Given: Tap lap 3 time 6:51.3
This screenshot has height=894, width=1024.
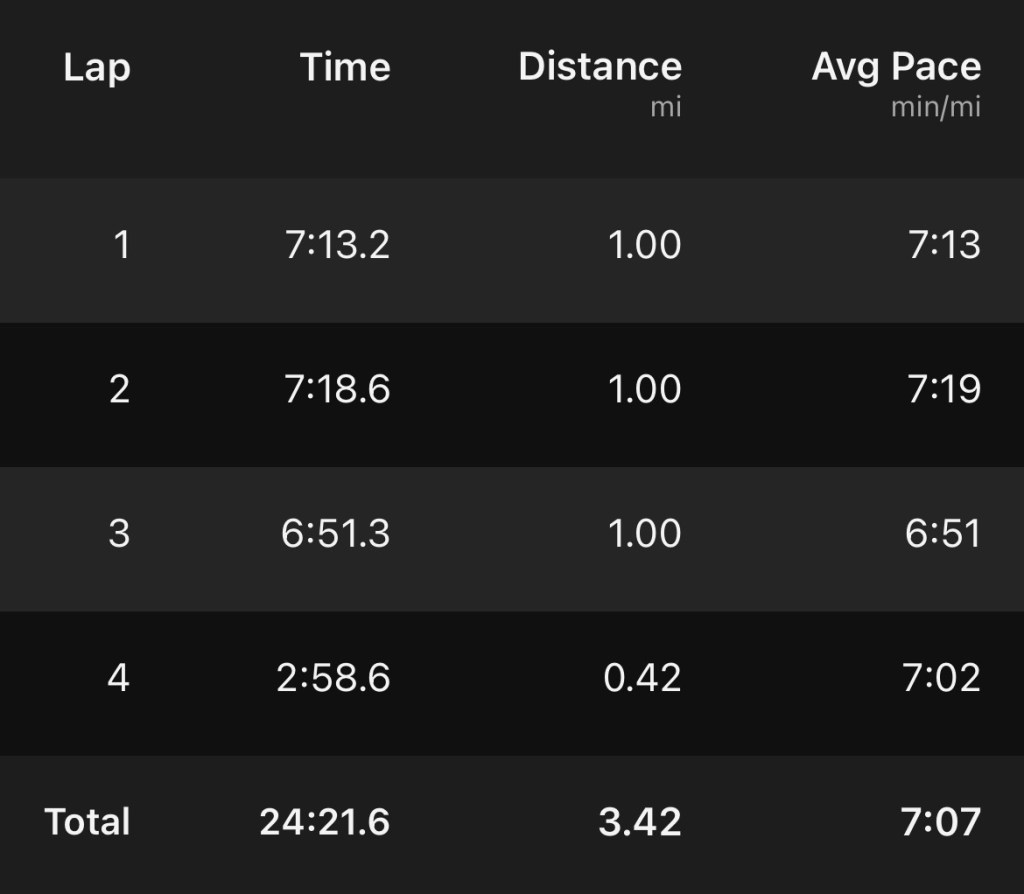Looking at the screenshot, I should 336,533.
